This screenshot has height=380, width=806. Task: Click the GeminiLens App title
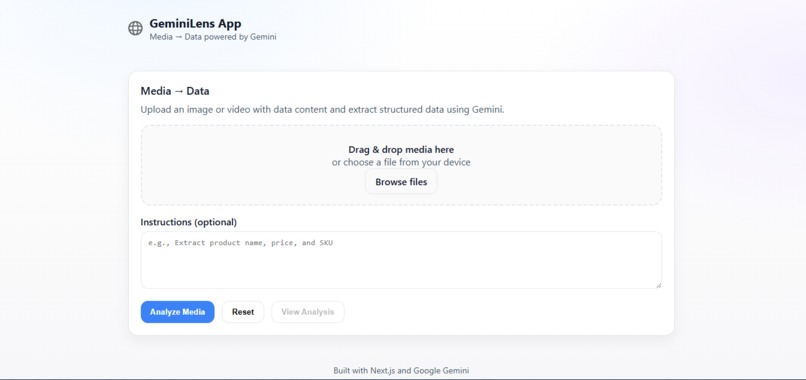coord(195,24)
